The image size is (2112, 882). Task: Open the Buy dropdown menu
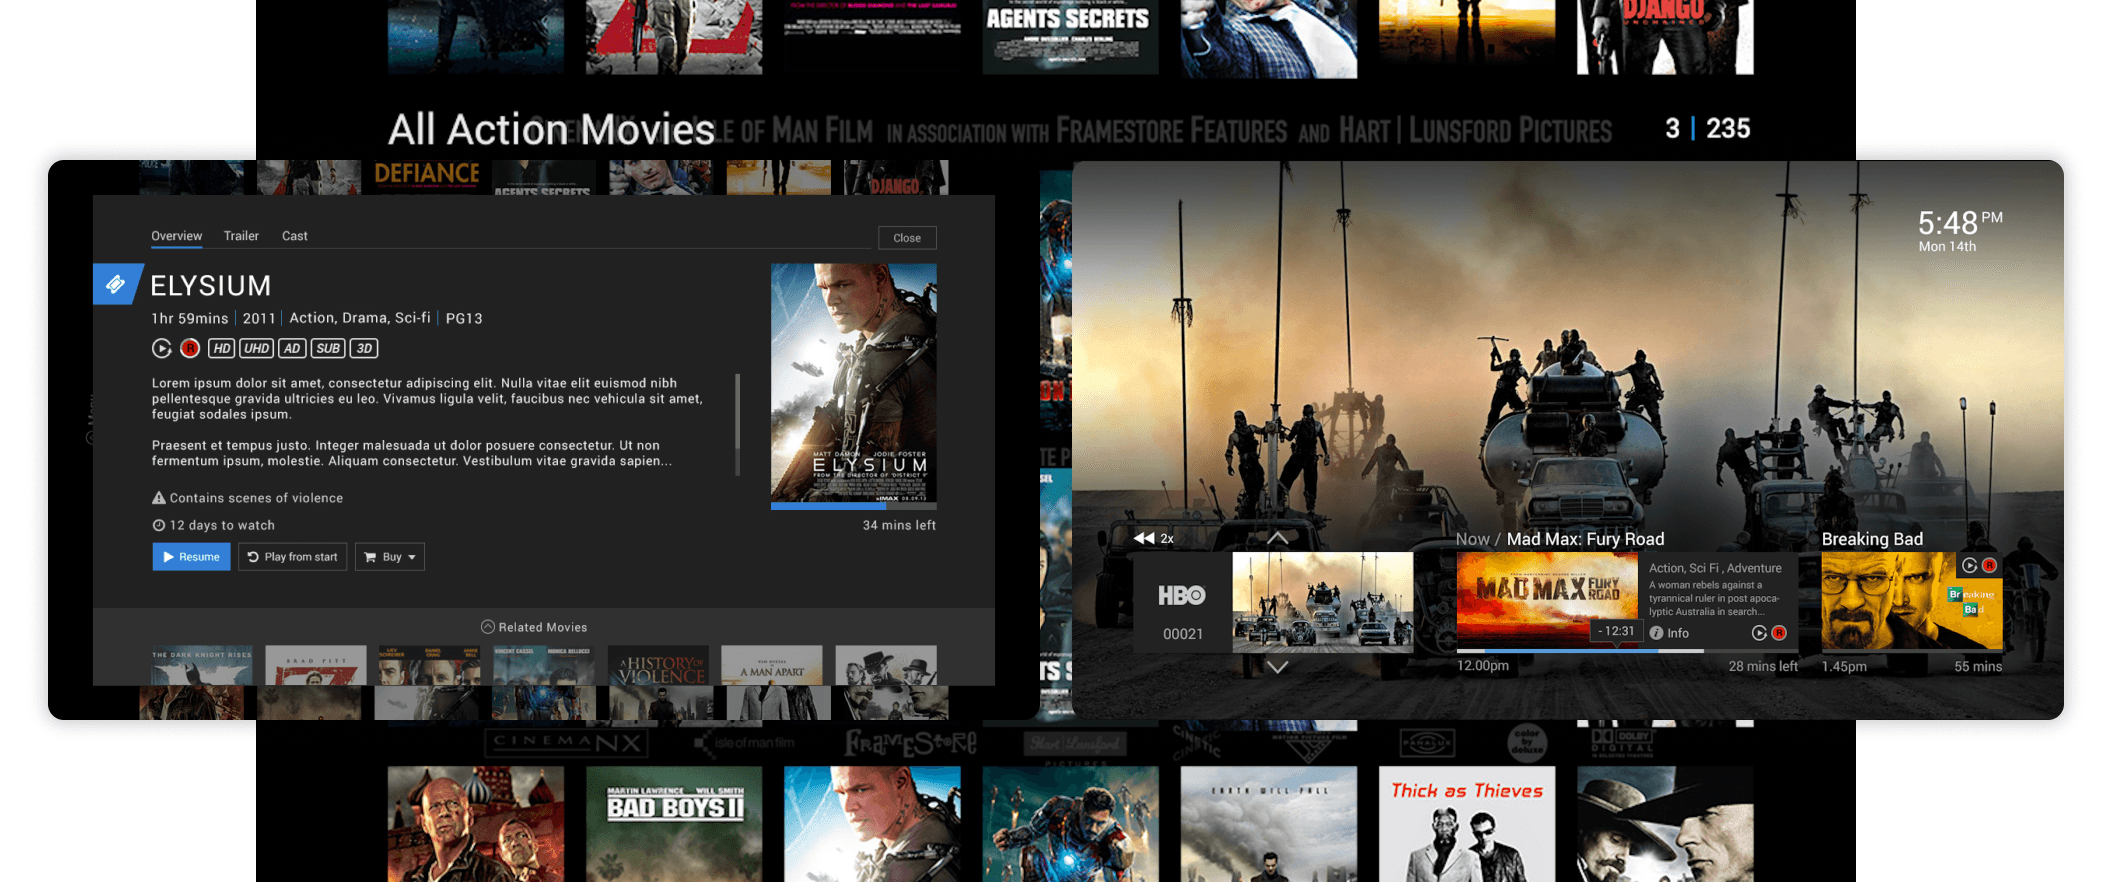(390, 557)
